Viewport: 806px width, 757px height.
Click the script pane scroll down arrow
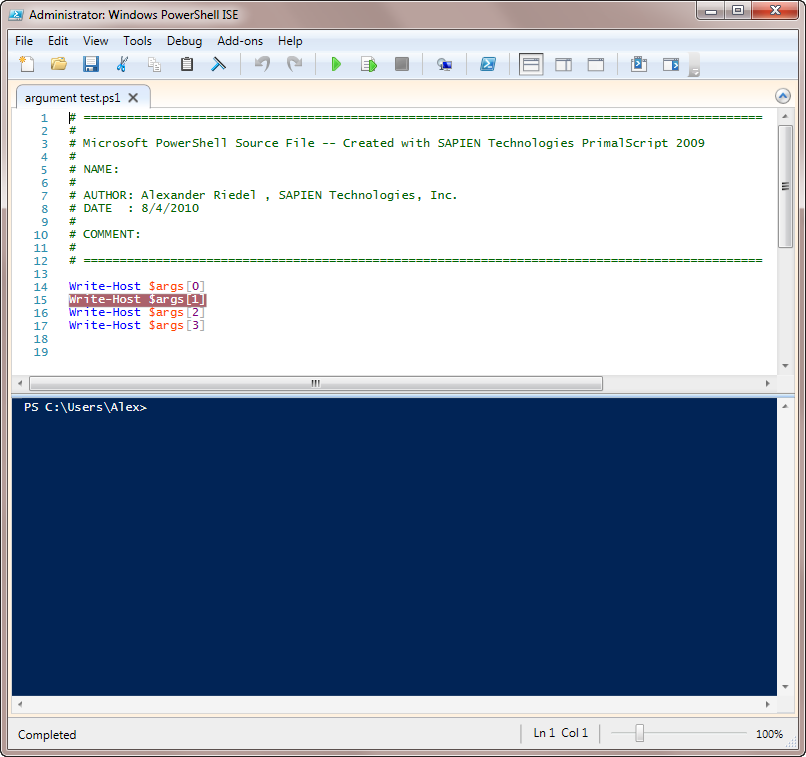[785, 366]
